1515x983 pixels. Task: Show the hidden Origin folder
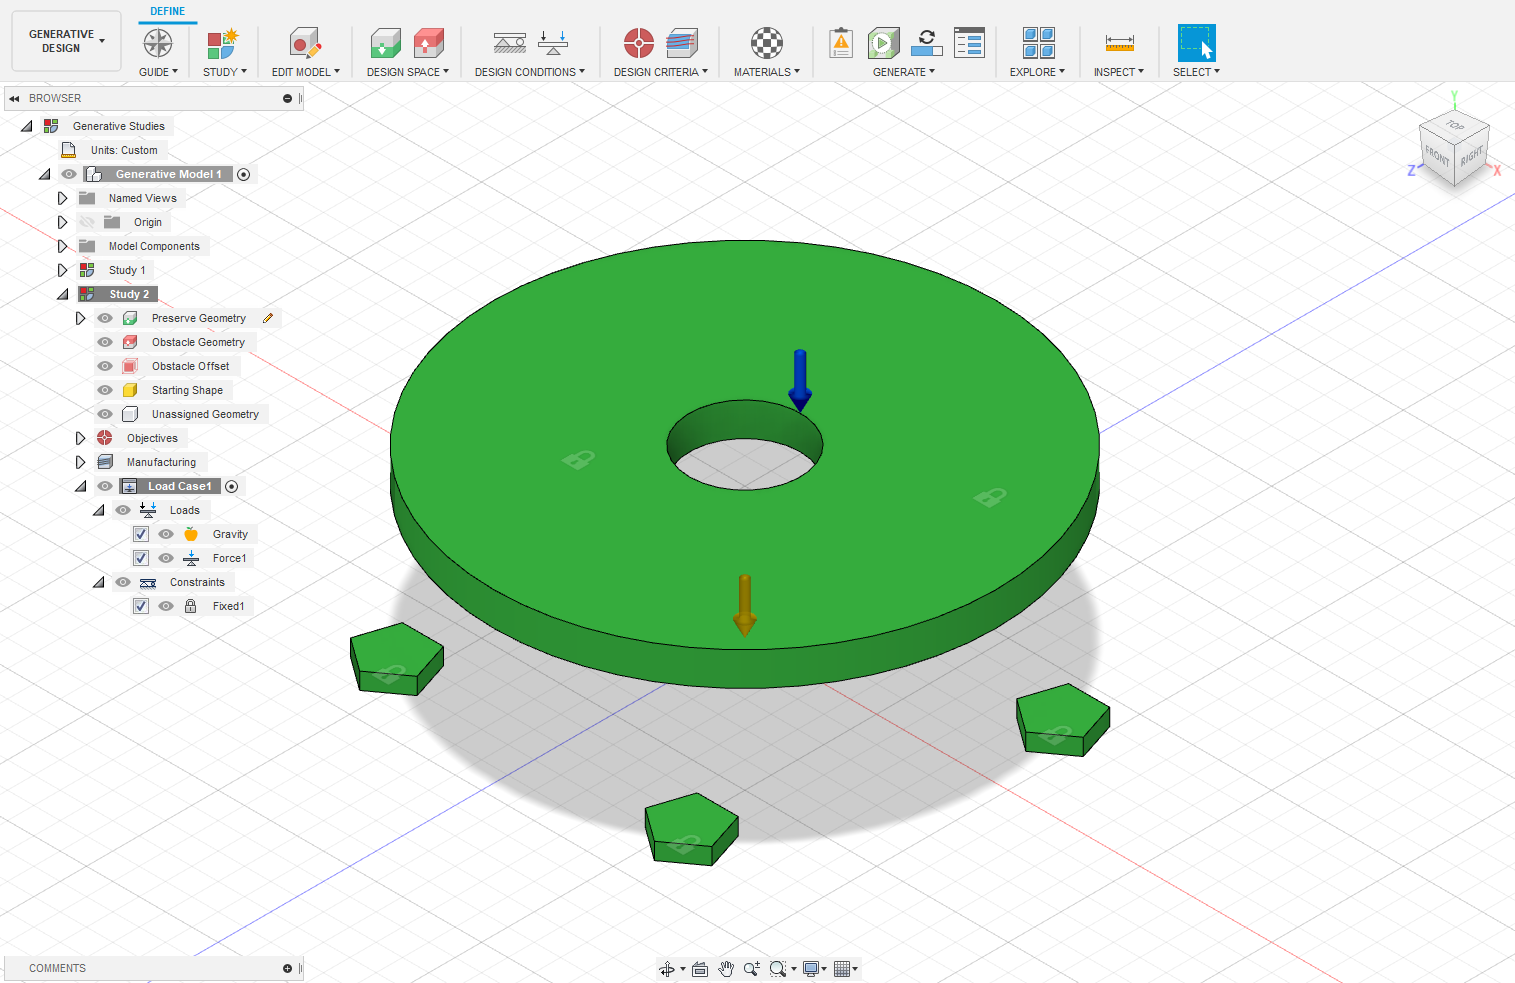(87, 222)
